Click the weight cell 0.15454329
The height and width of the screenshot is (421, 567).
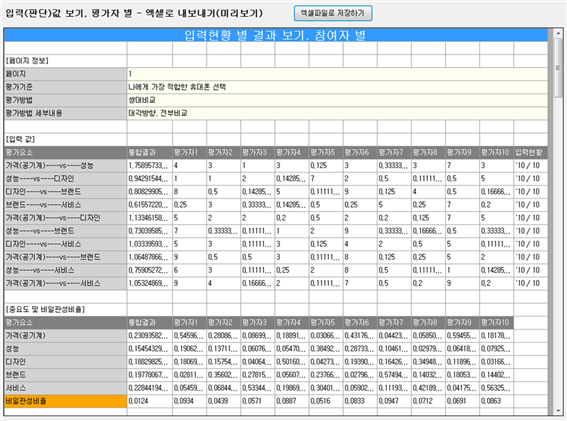(x=150, y=349)
